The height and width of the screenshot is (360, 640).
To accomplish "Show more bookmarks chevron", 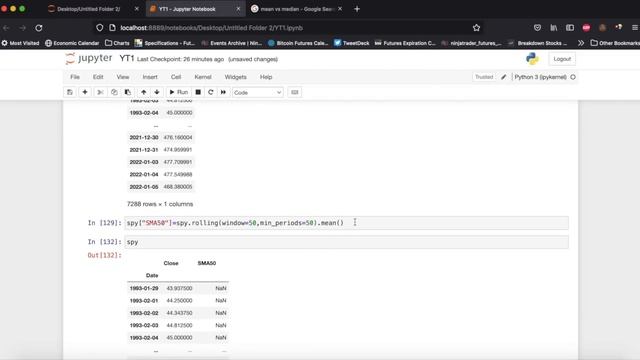I will pos(581,43).
